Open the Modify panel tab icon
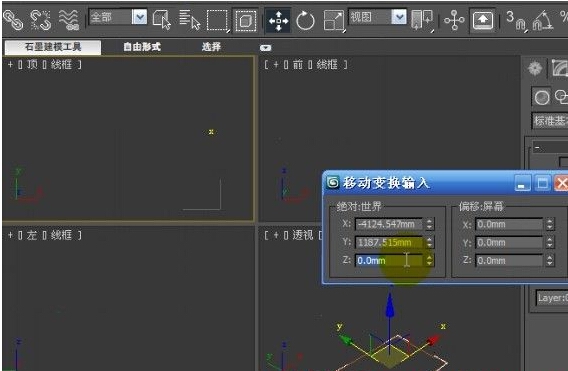The width and height of the screenshot is (568, 371). click(x=559, y=68)
